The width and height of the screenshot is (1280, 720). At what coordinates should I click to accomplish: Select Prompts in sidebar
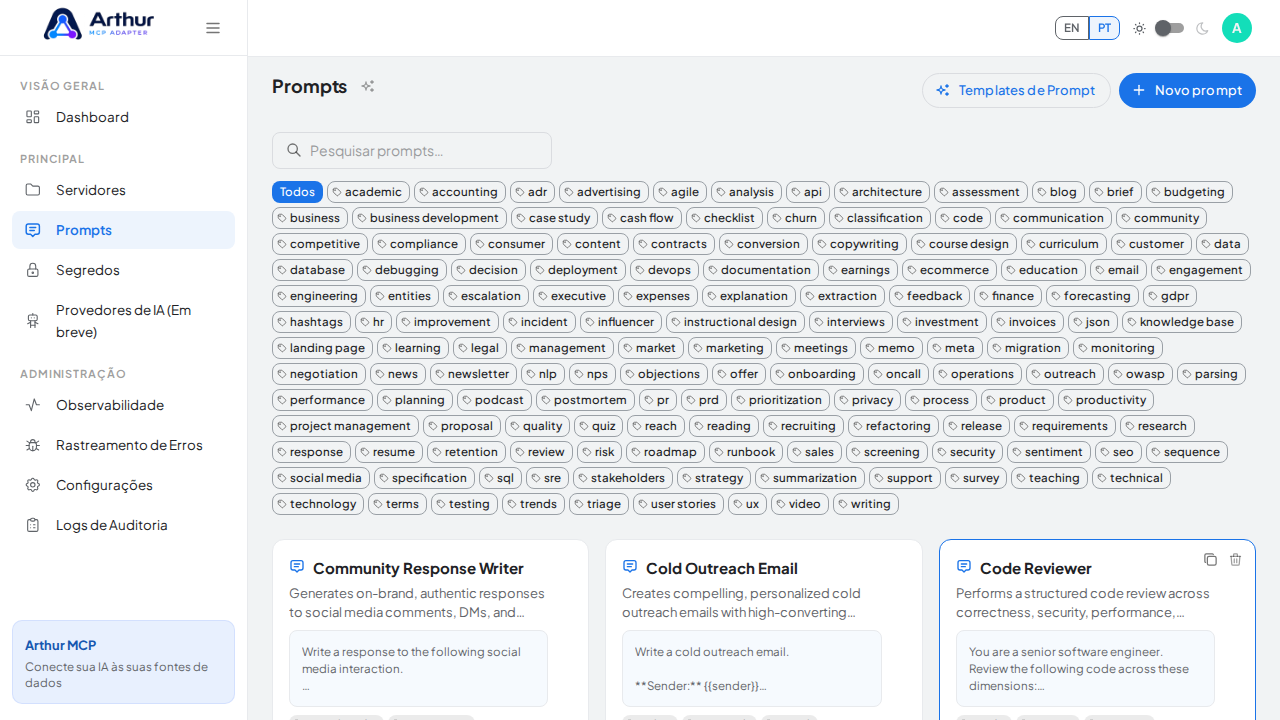pos(123,230)
